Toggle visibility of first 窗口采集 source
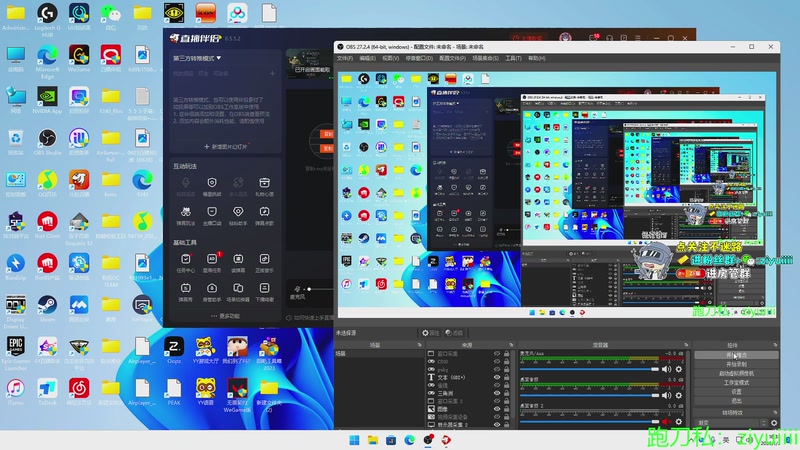 tap(497, 354)
